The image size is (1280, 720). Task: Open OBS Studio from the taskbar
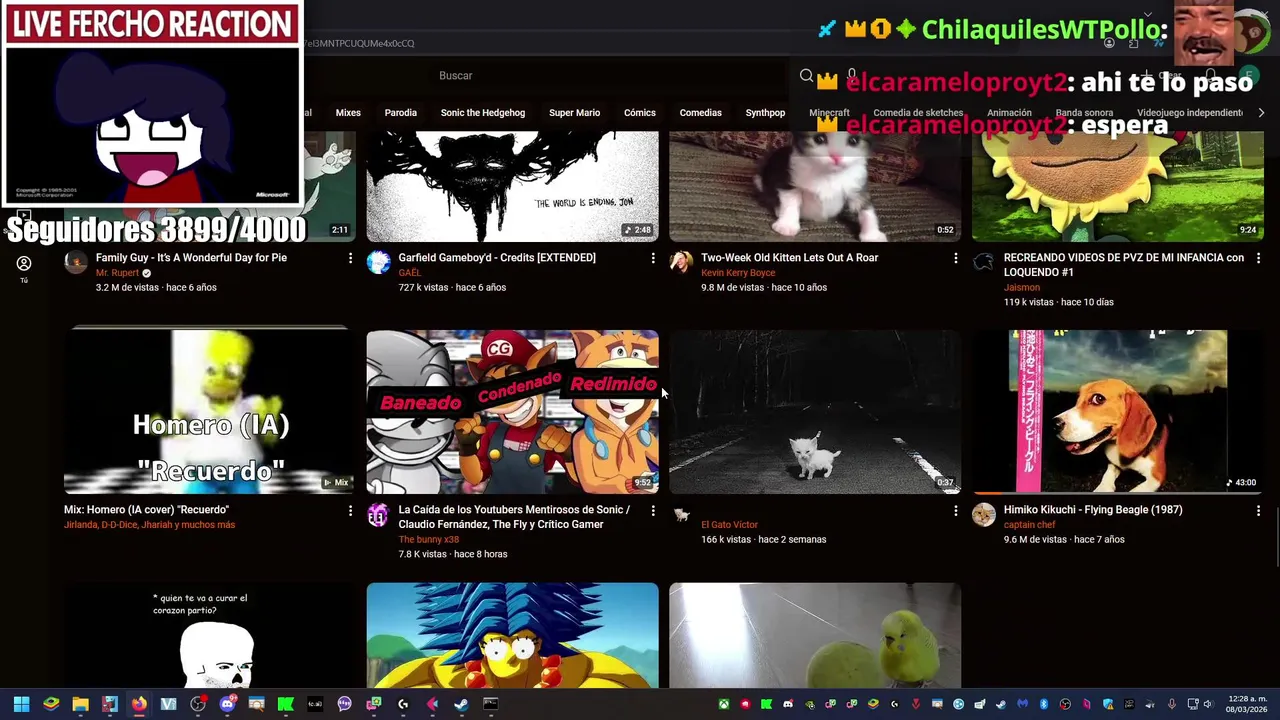[198, 704]
